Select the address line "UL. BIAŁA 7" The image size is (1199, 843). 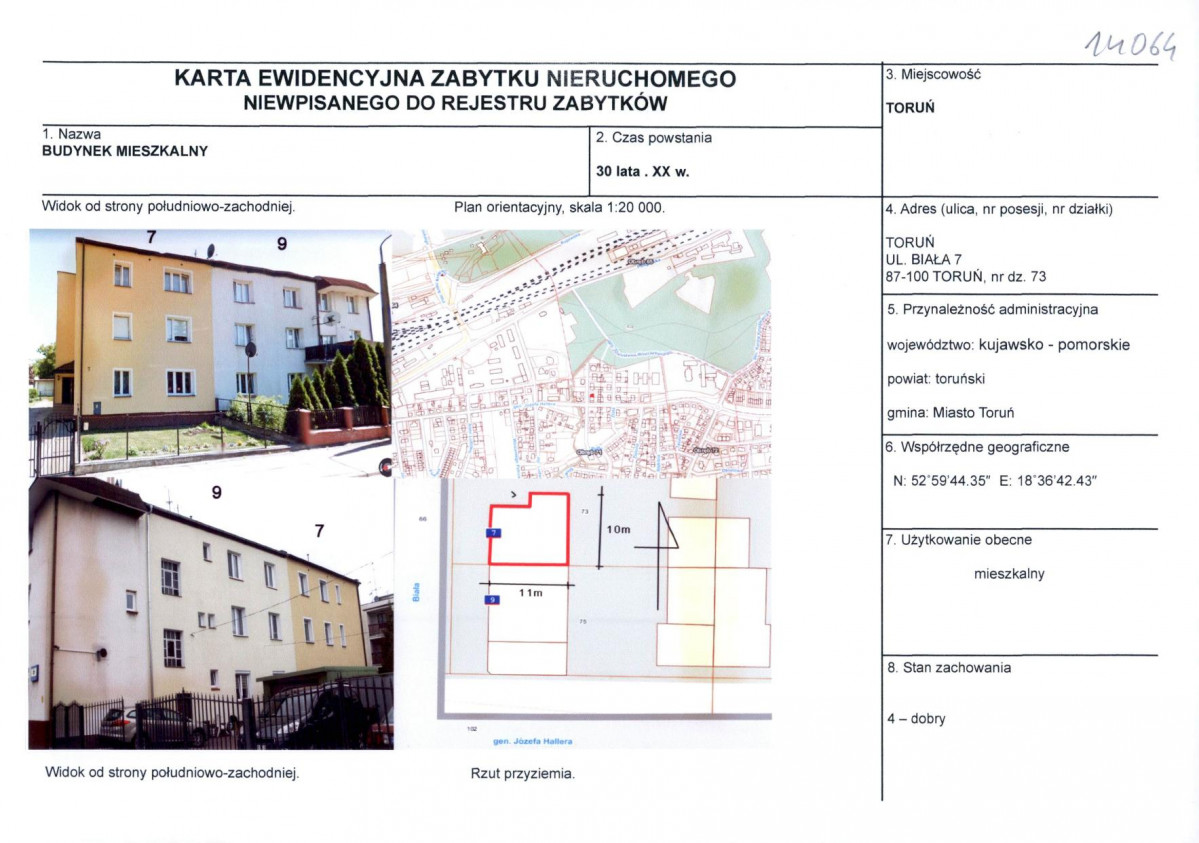(923, 259)
